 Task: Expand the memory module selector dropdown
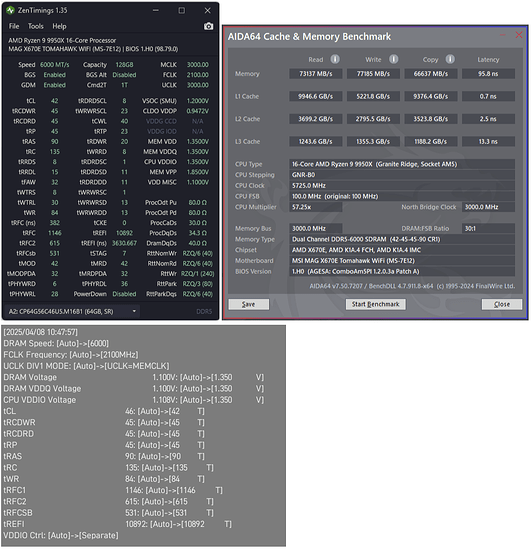(x=73, y=311)
